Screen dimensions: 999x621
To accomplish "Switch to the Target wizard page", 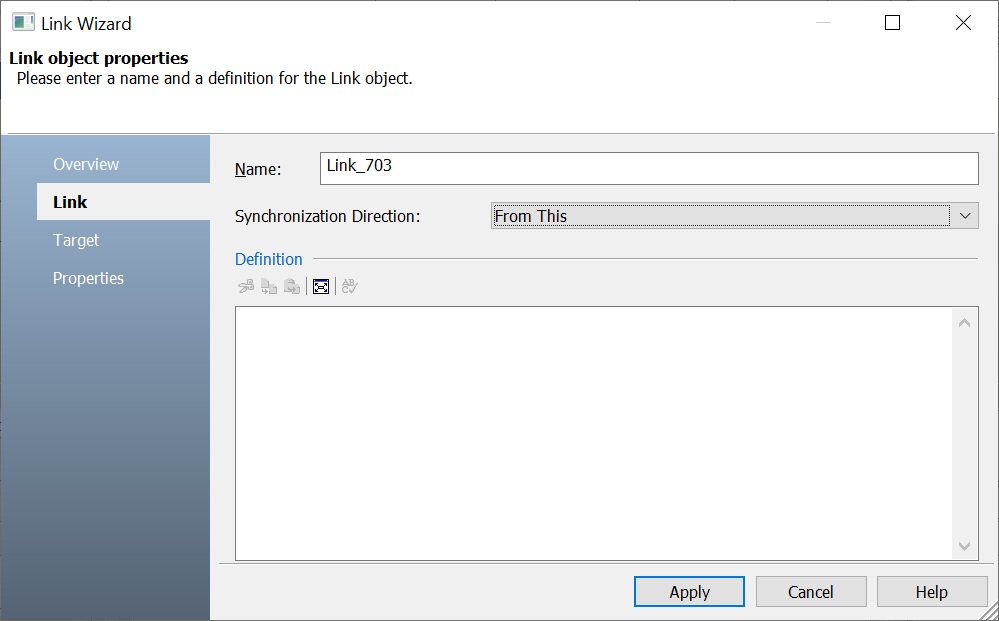I will coord(76,240).
